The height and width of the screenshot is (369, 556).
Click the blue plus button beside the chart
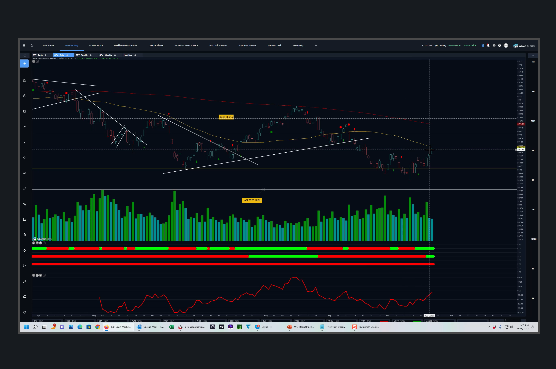24,63
